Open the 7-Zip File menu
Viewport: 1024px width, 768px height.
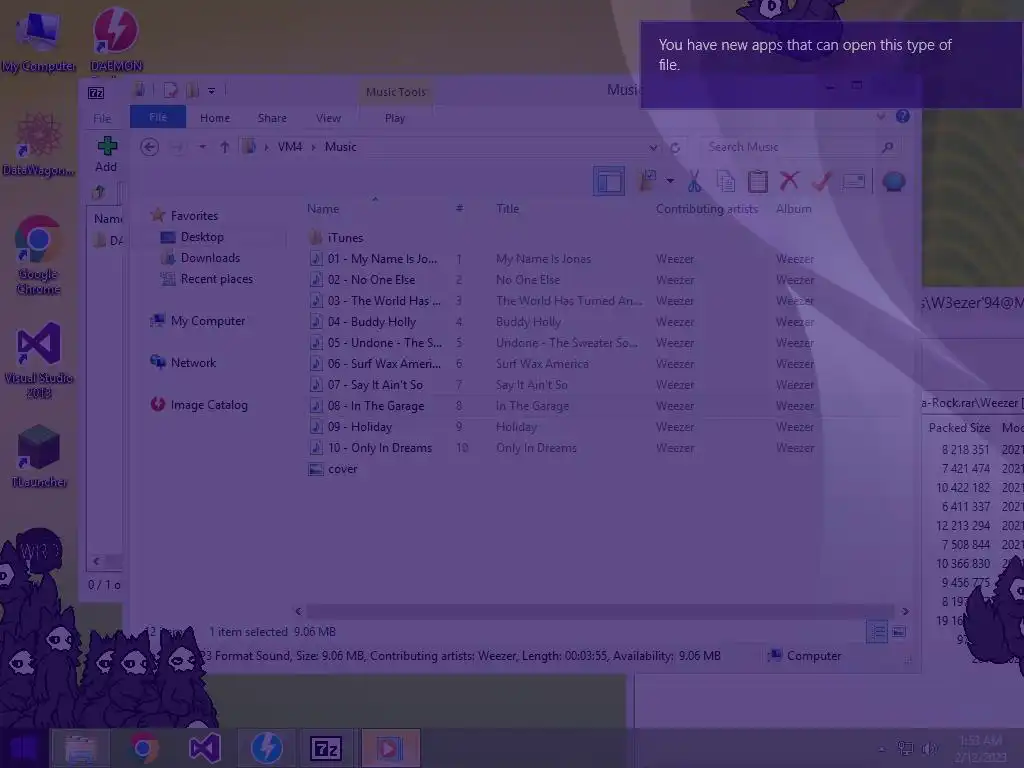click(103, 118)
